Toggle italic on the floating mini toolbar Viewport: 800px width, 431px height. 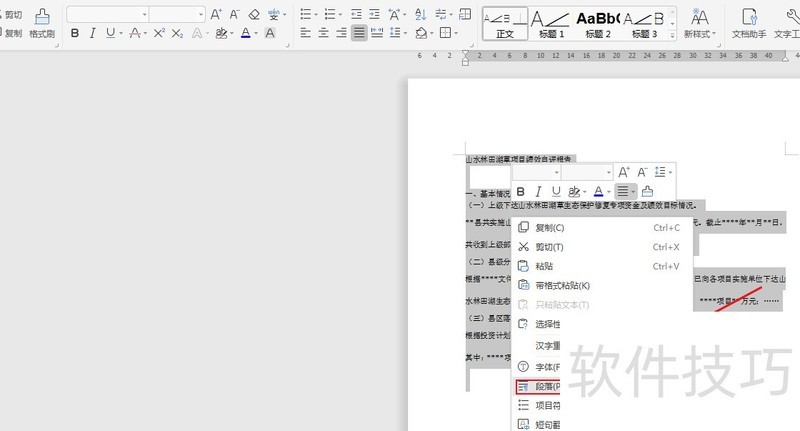(538, 191)
